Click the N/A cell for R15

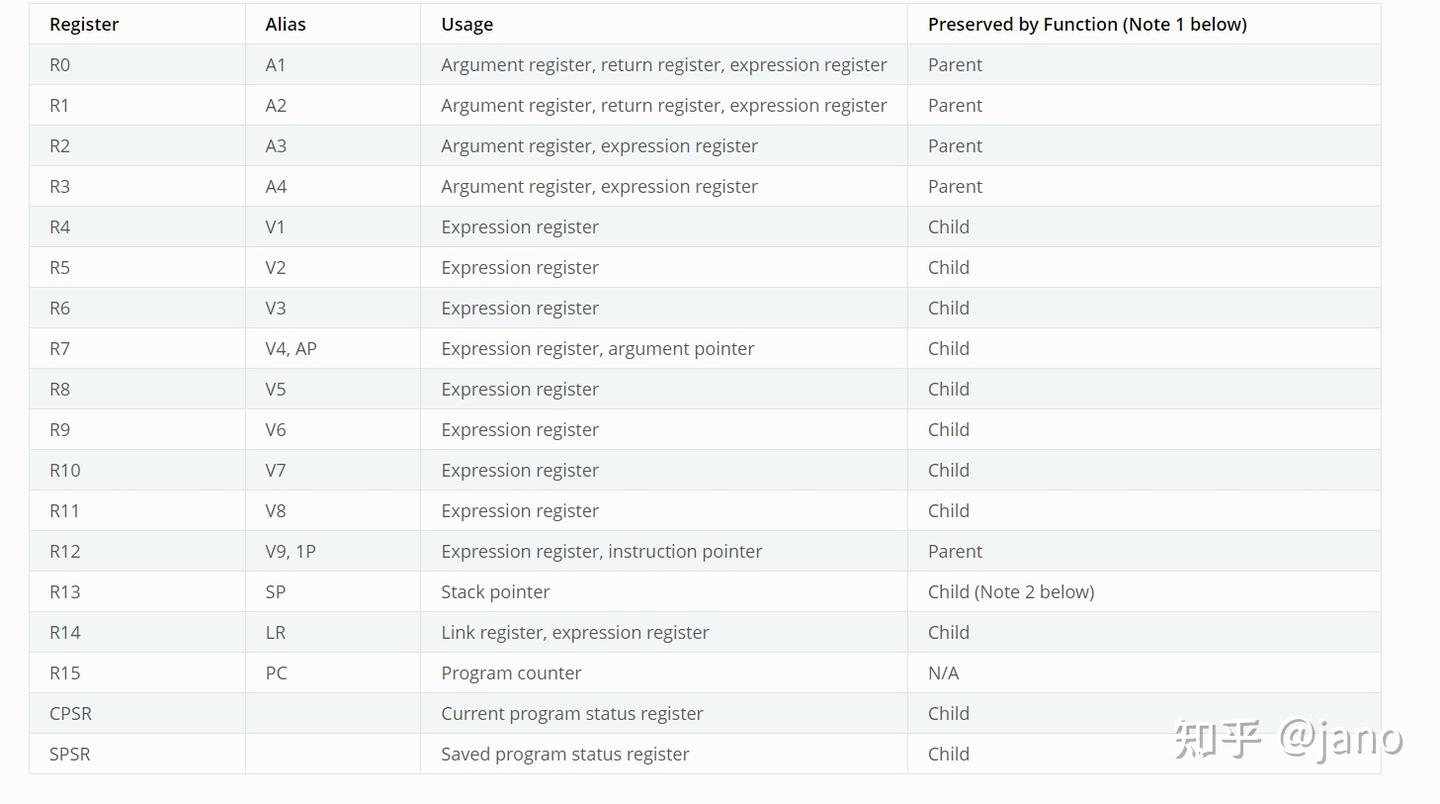tap(943, 673)
